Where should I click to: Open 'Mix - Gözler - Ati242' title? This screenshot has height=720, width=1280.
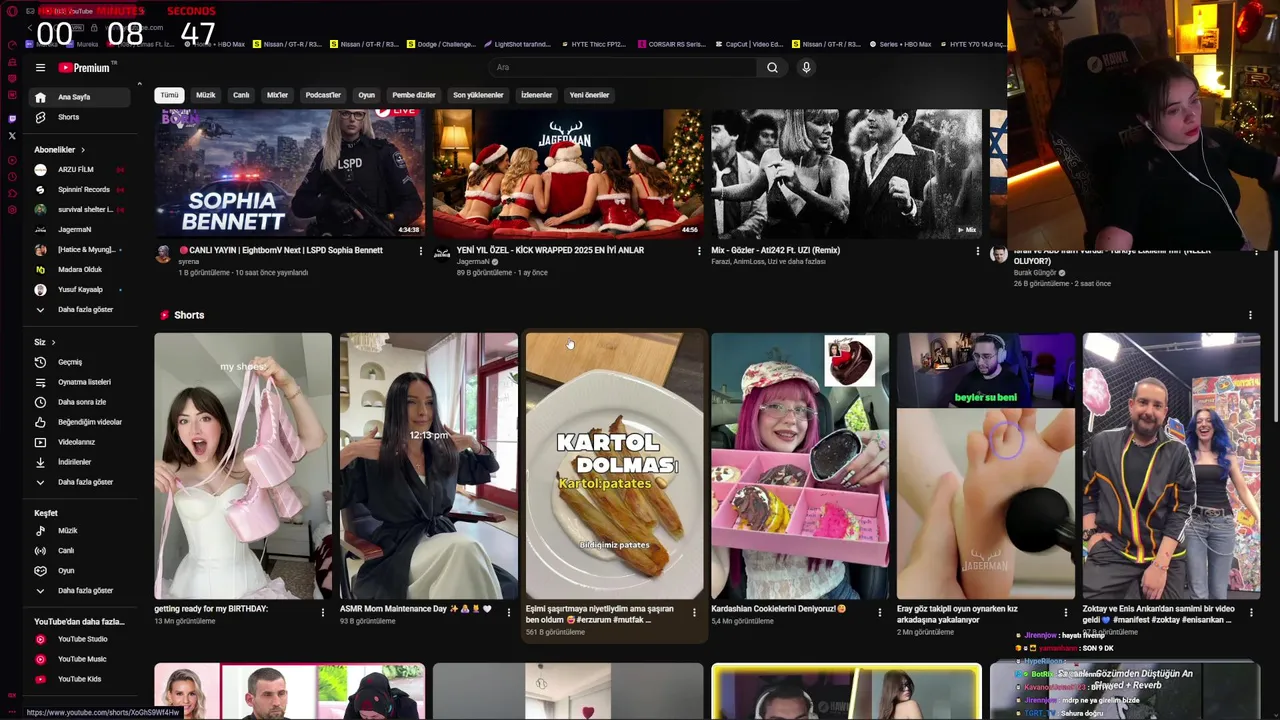(775, 250)
